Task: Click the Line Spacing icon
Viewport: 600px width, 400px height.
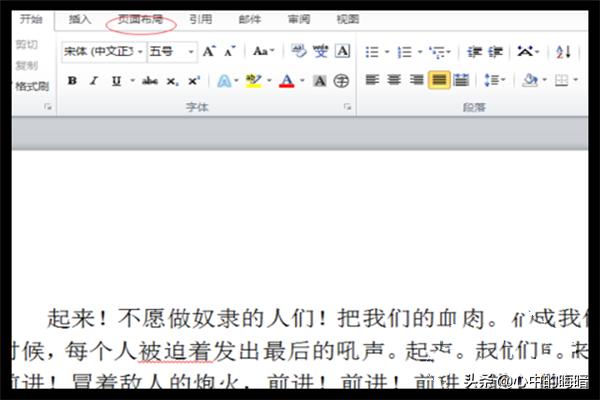Action: [492, 80]
